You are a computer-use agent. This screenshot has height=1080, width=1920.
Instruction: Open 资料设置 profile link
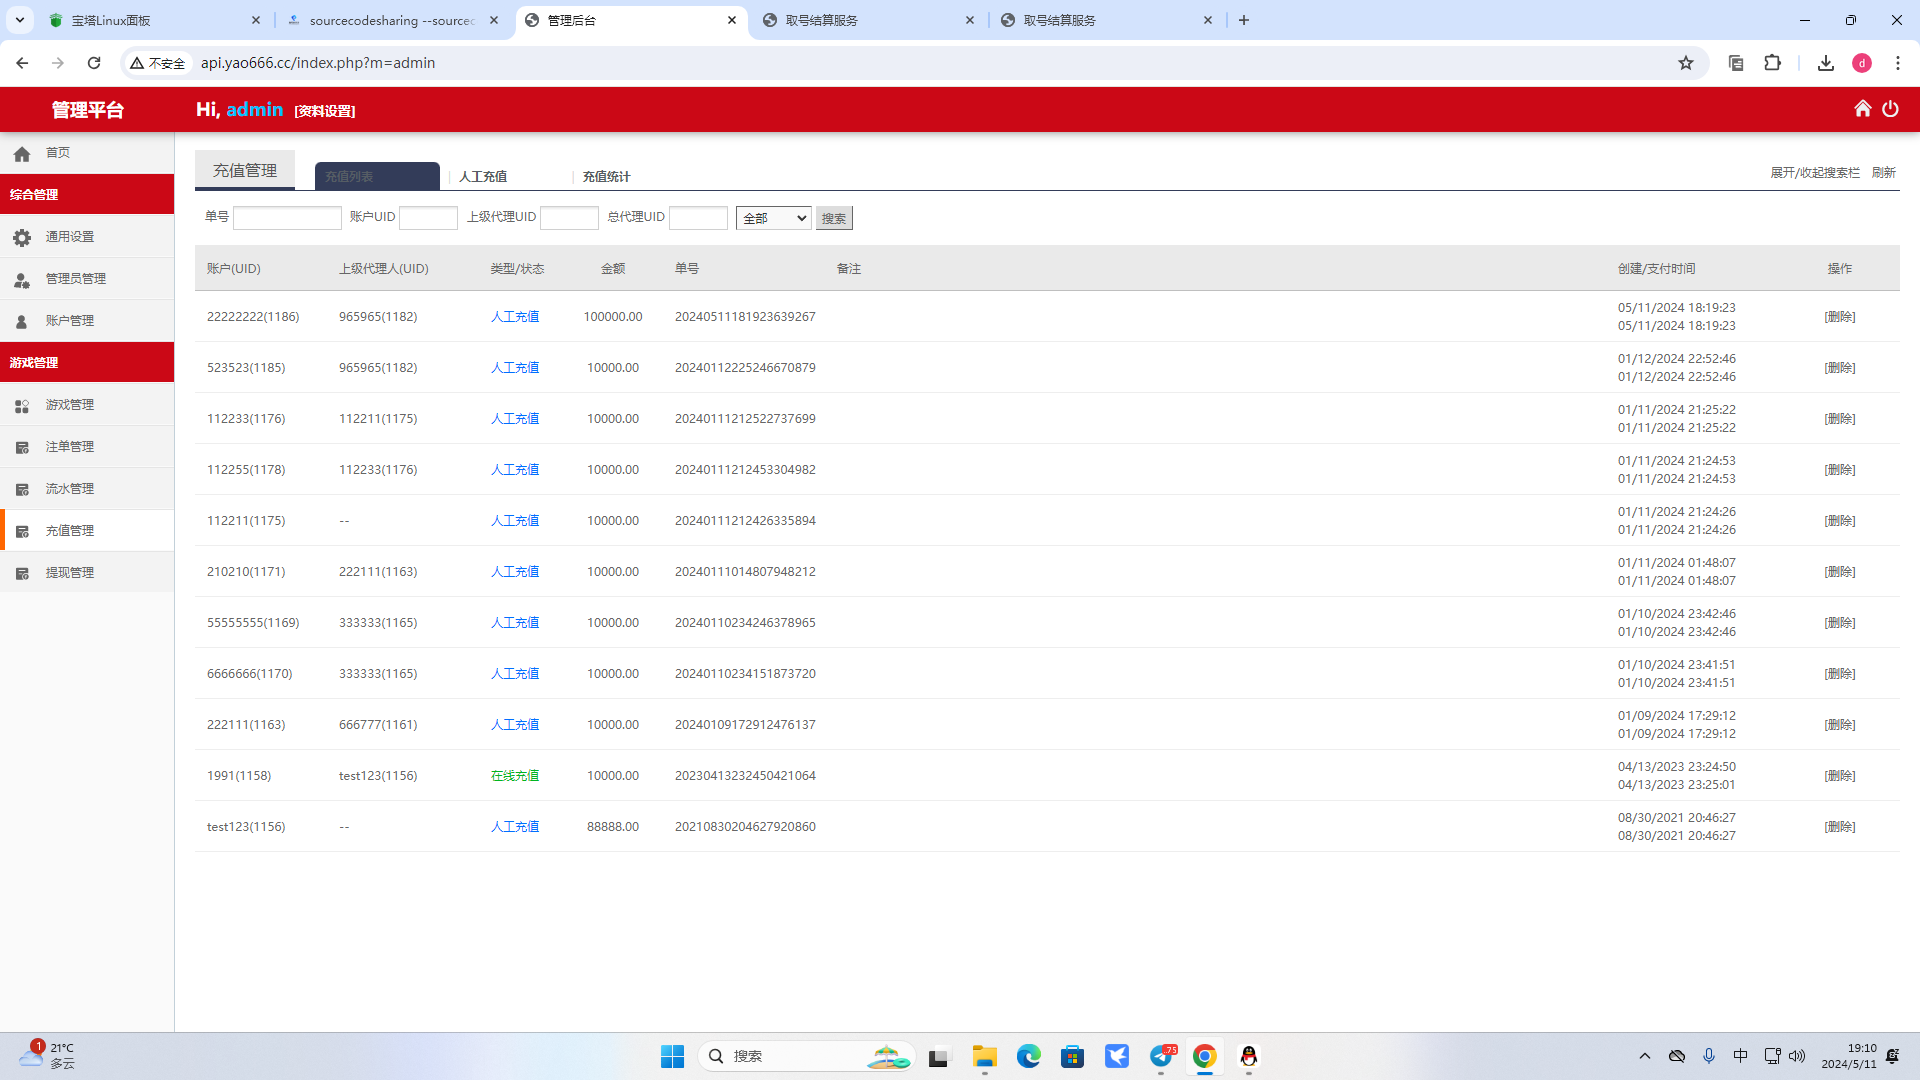pyautogui.click(x=325, y=111)
